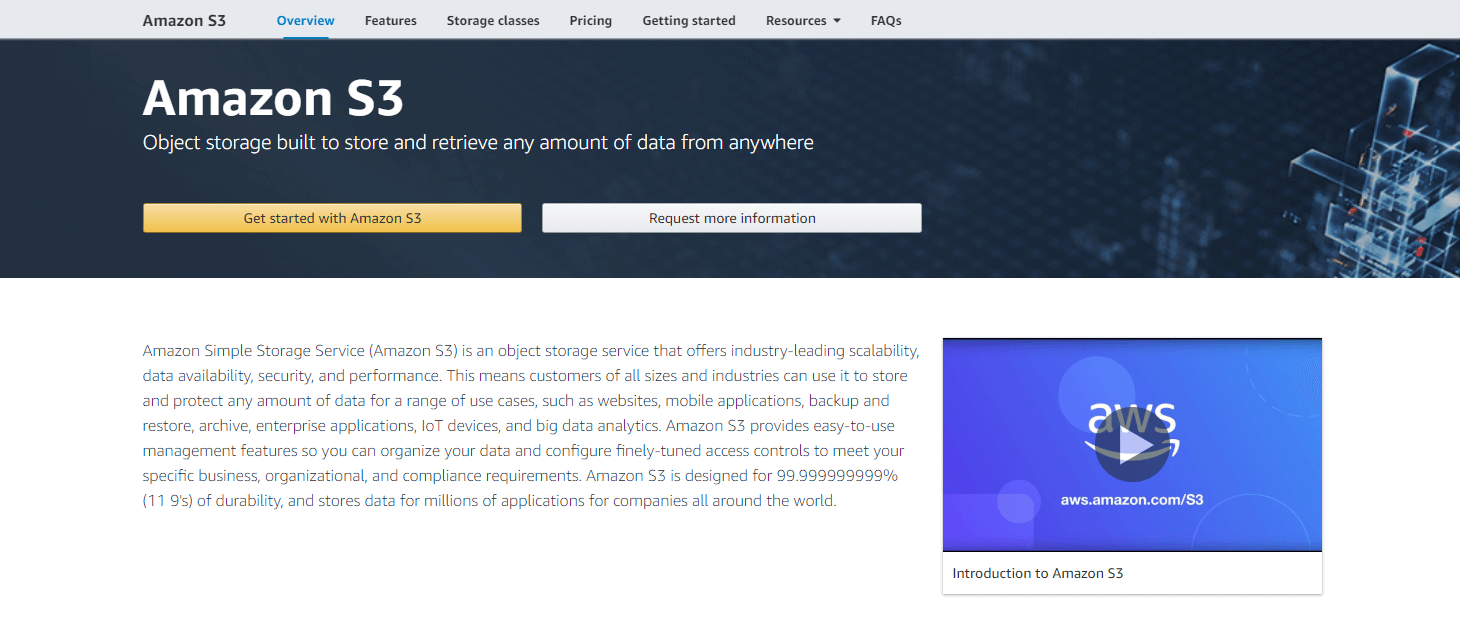Go to the Storage classes tab
The image size is (1460, 627).
coord(492,21)
